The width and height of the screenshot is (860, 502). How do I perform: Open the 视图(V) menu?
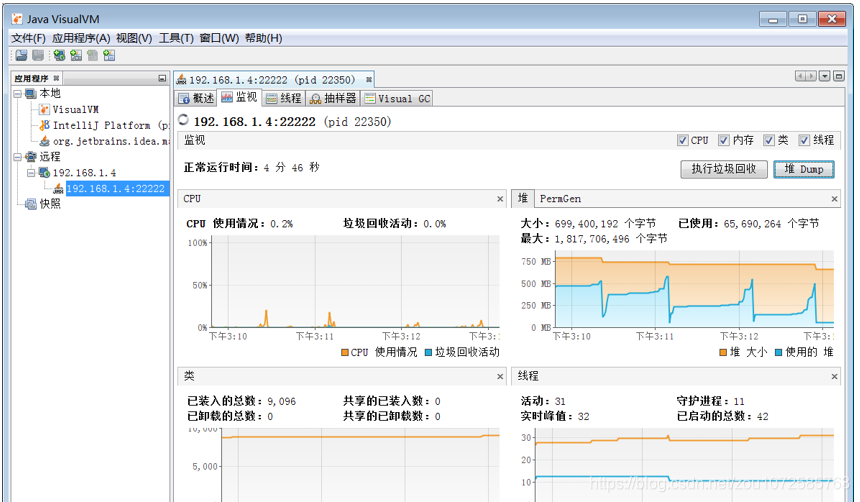134,38
